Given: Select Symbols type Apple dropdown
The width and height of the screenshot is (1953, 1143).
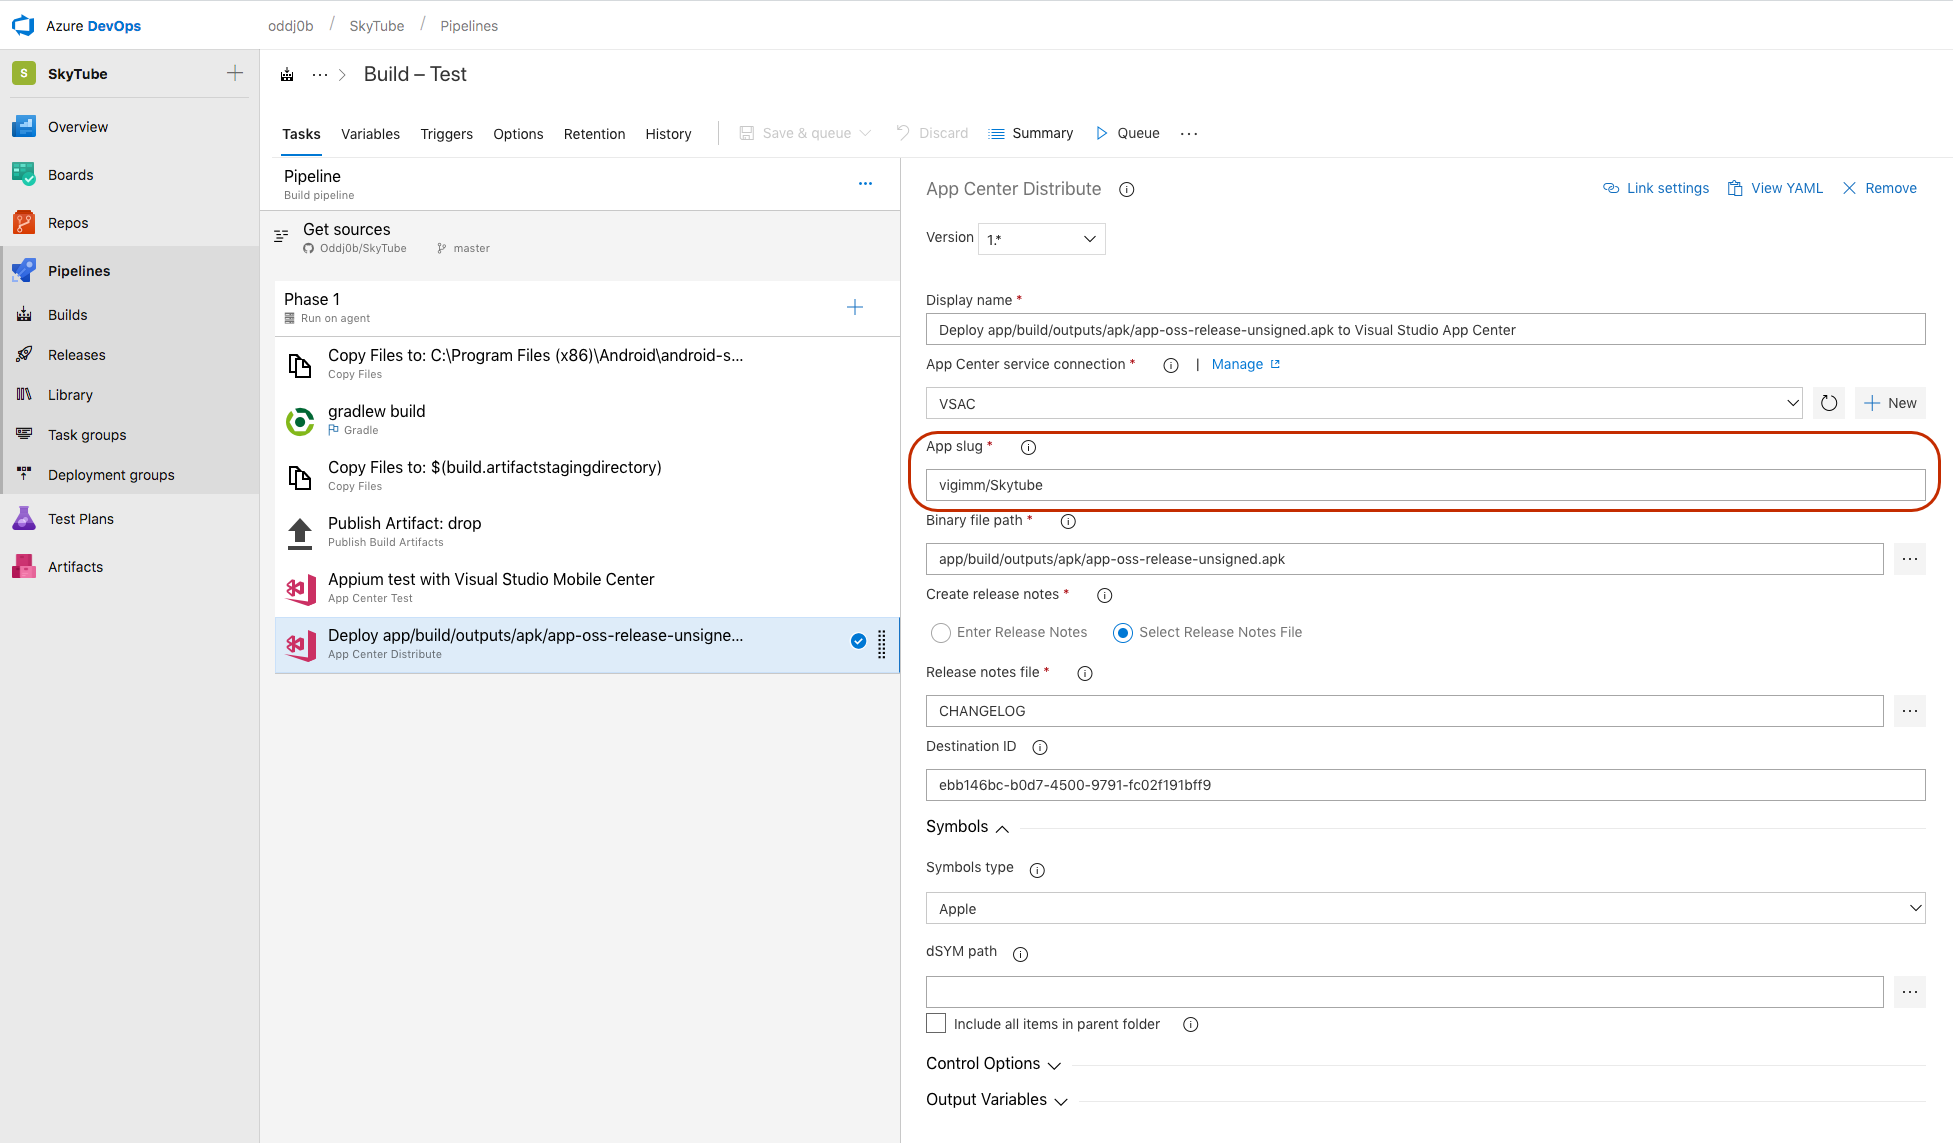Looking at the screenshot, I should tap(1424, 909).
